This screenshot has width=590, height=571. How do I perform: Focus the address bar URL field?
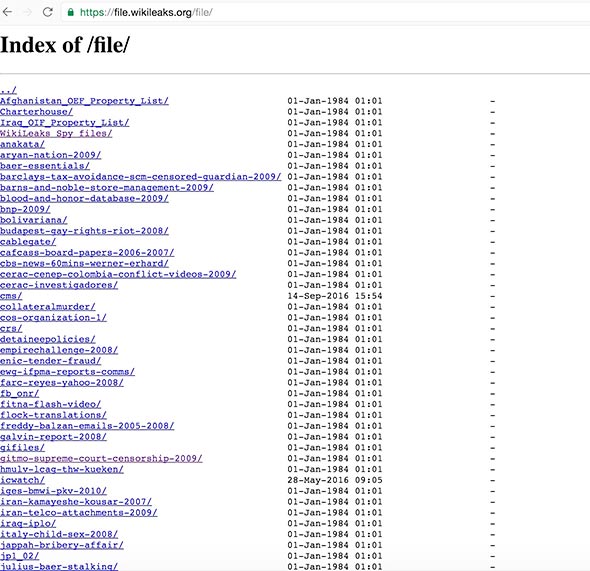[x=325, y=12]
